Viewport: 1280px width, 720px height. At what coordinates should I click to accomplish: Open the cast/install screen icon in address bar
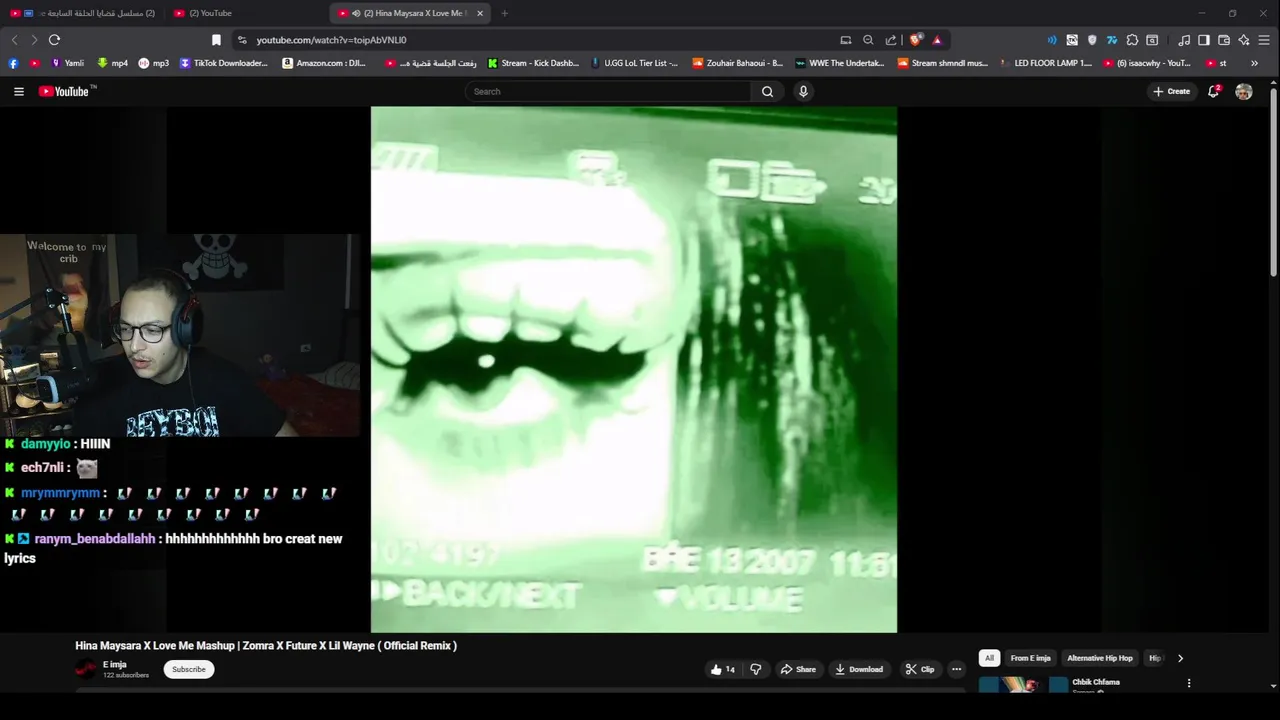tap(846, 40)
